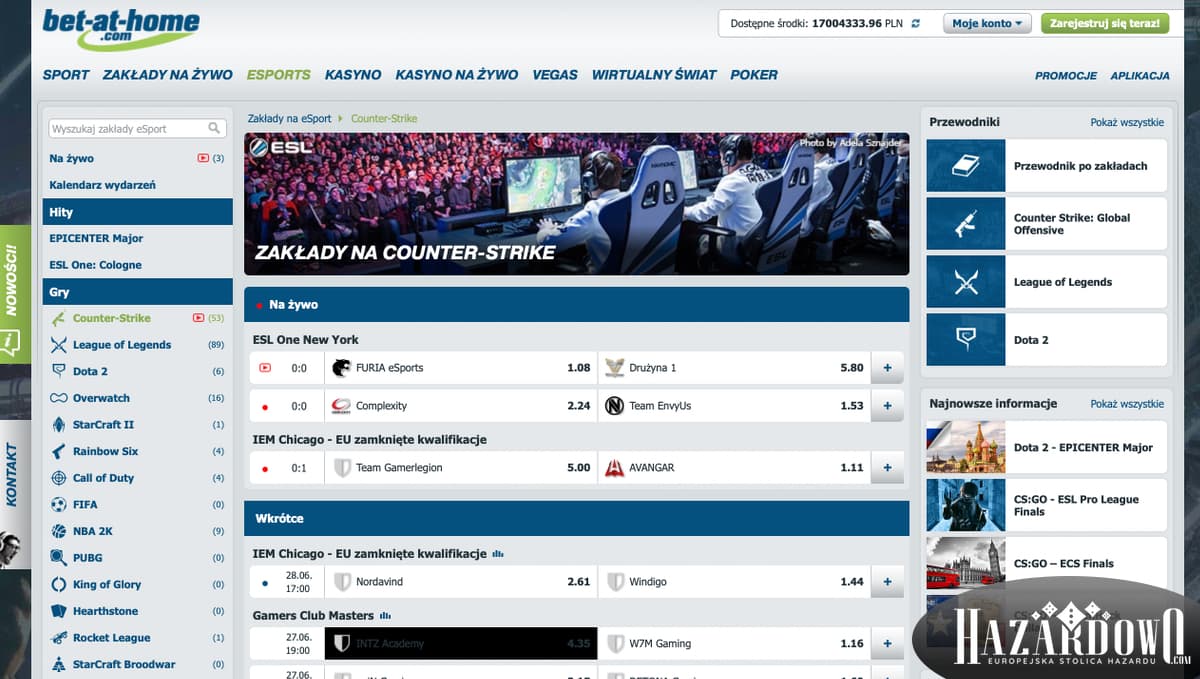Open the POKER menu item
This screenshot has width=1200, height=679.
pyautogui.click(x=754, y=75)
